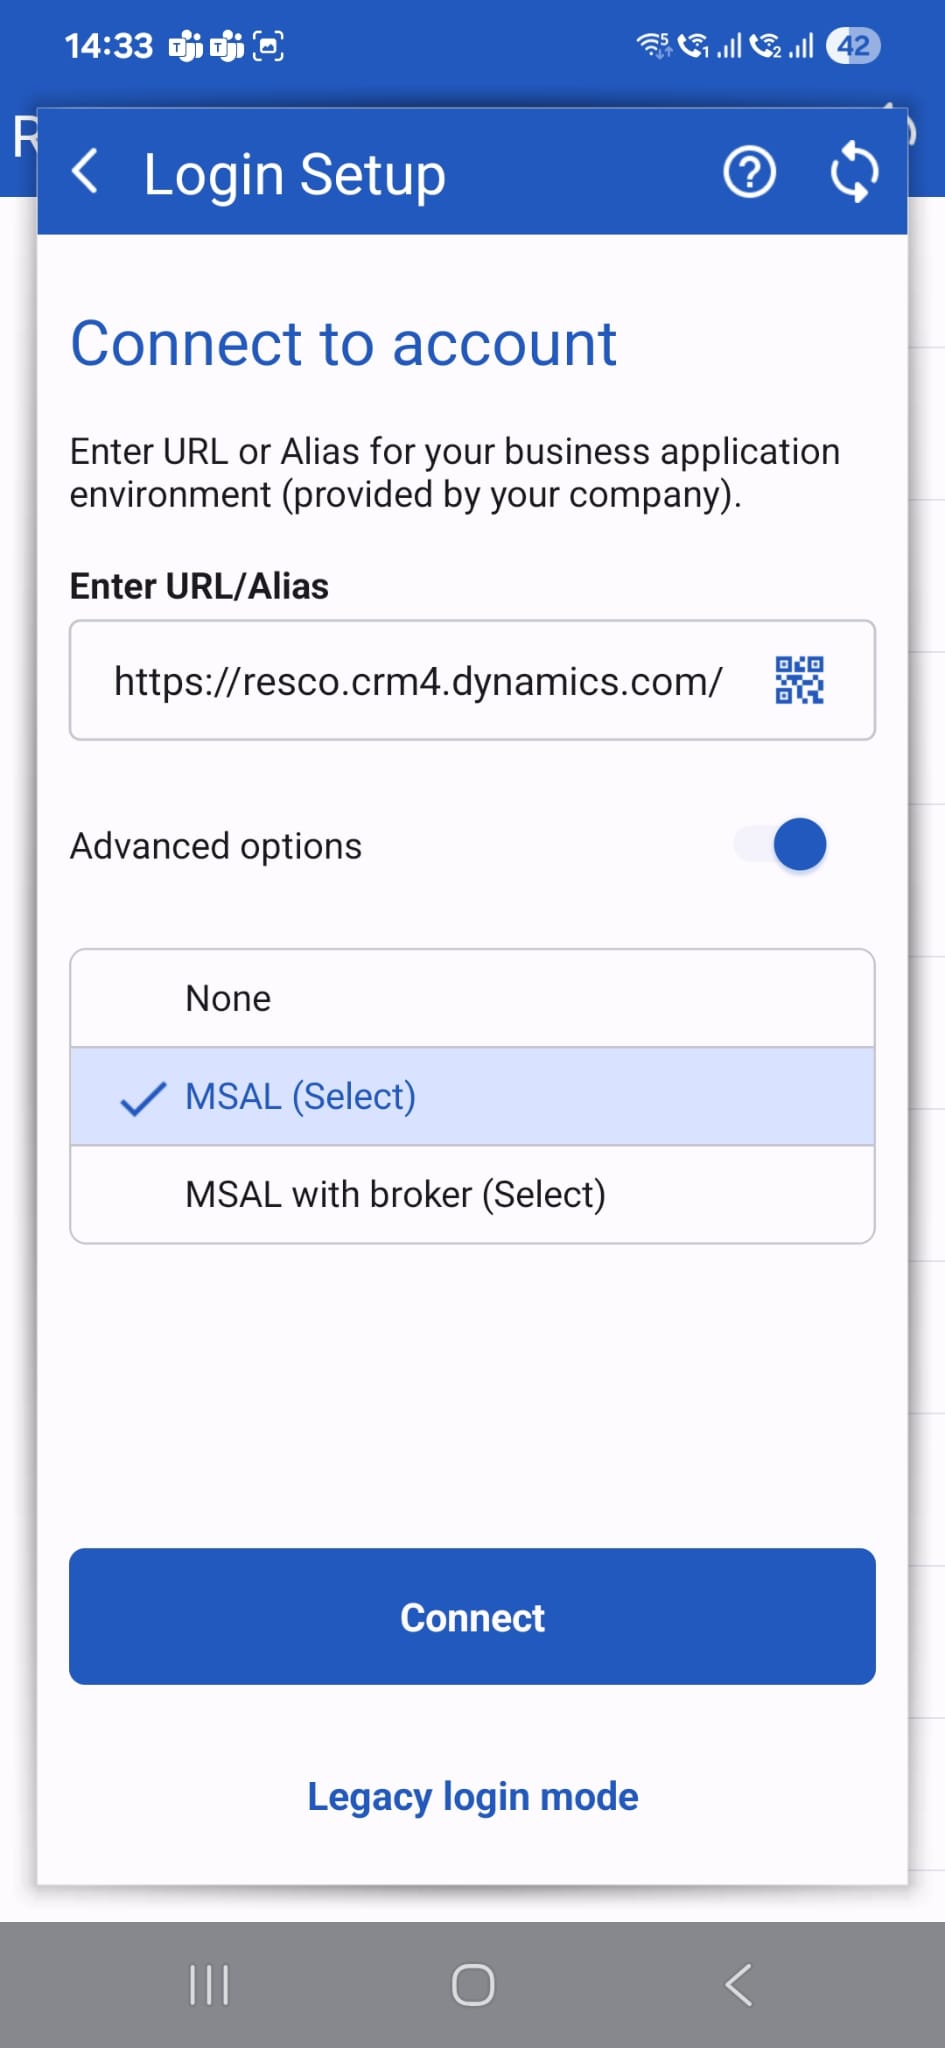Go back using Login Setup arrow
Image resolution: width=945 pixels, height=2048 pixels.
pyautogui.click(x=86, y=172)
